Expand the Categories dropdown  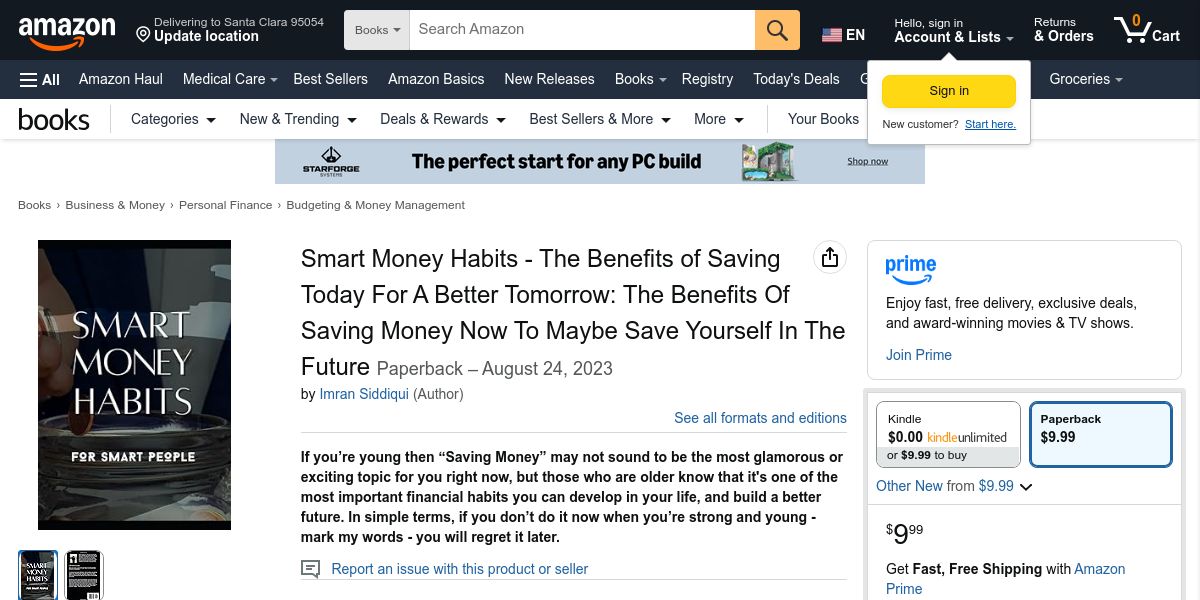[173, 119]
